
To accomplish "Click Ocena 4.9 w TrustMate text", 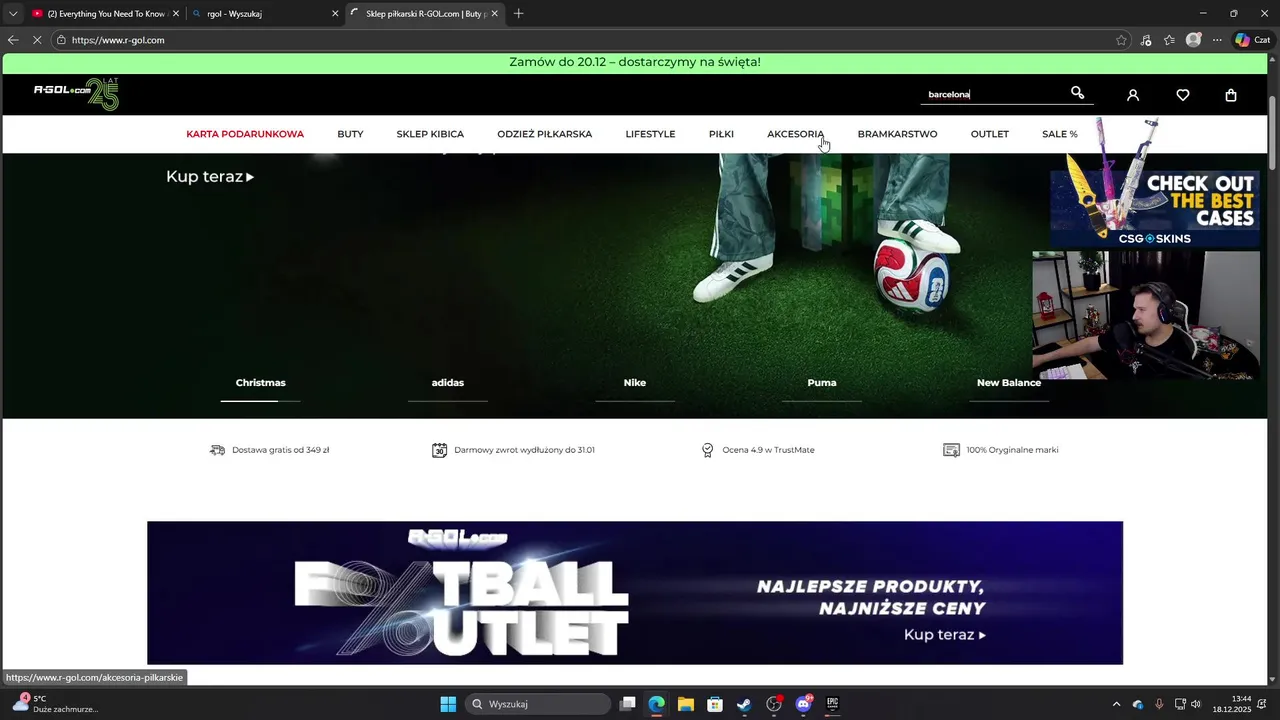I will tap(768, 450).
